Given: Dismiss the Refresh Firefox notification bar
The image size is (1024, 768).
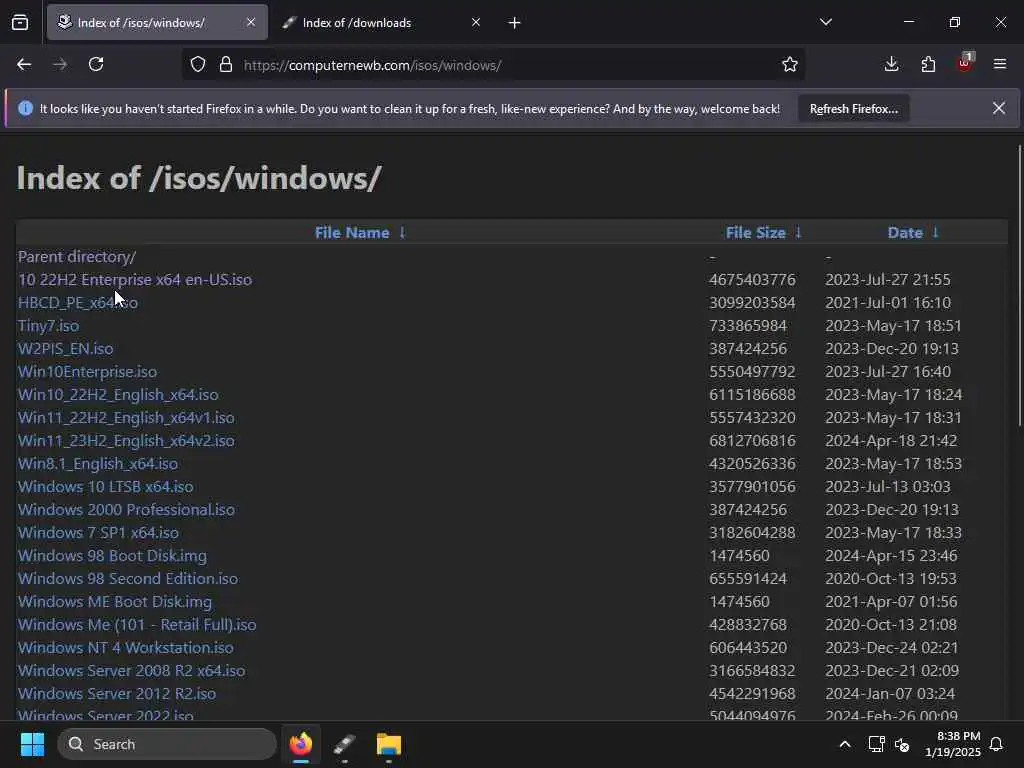Looking at the screenshot, I should 999,108.
